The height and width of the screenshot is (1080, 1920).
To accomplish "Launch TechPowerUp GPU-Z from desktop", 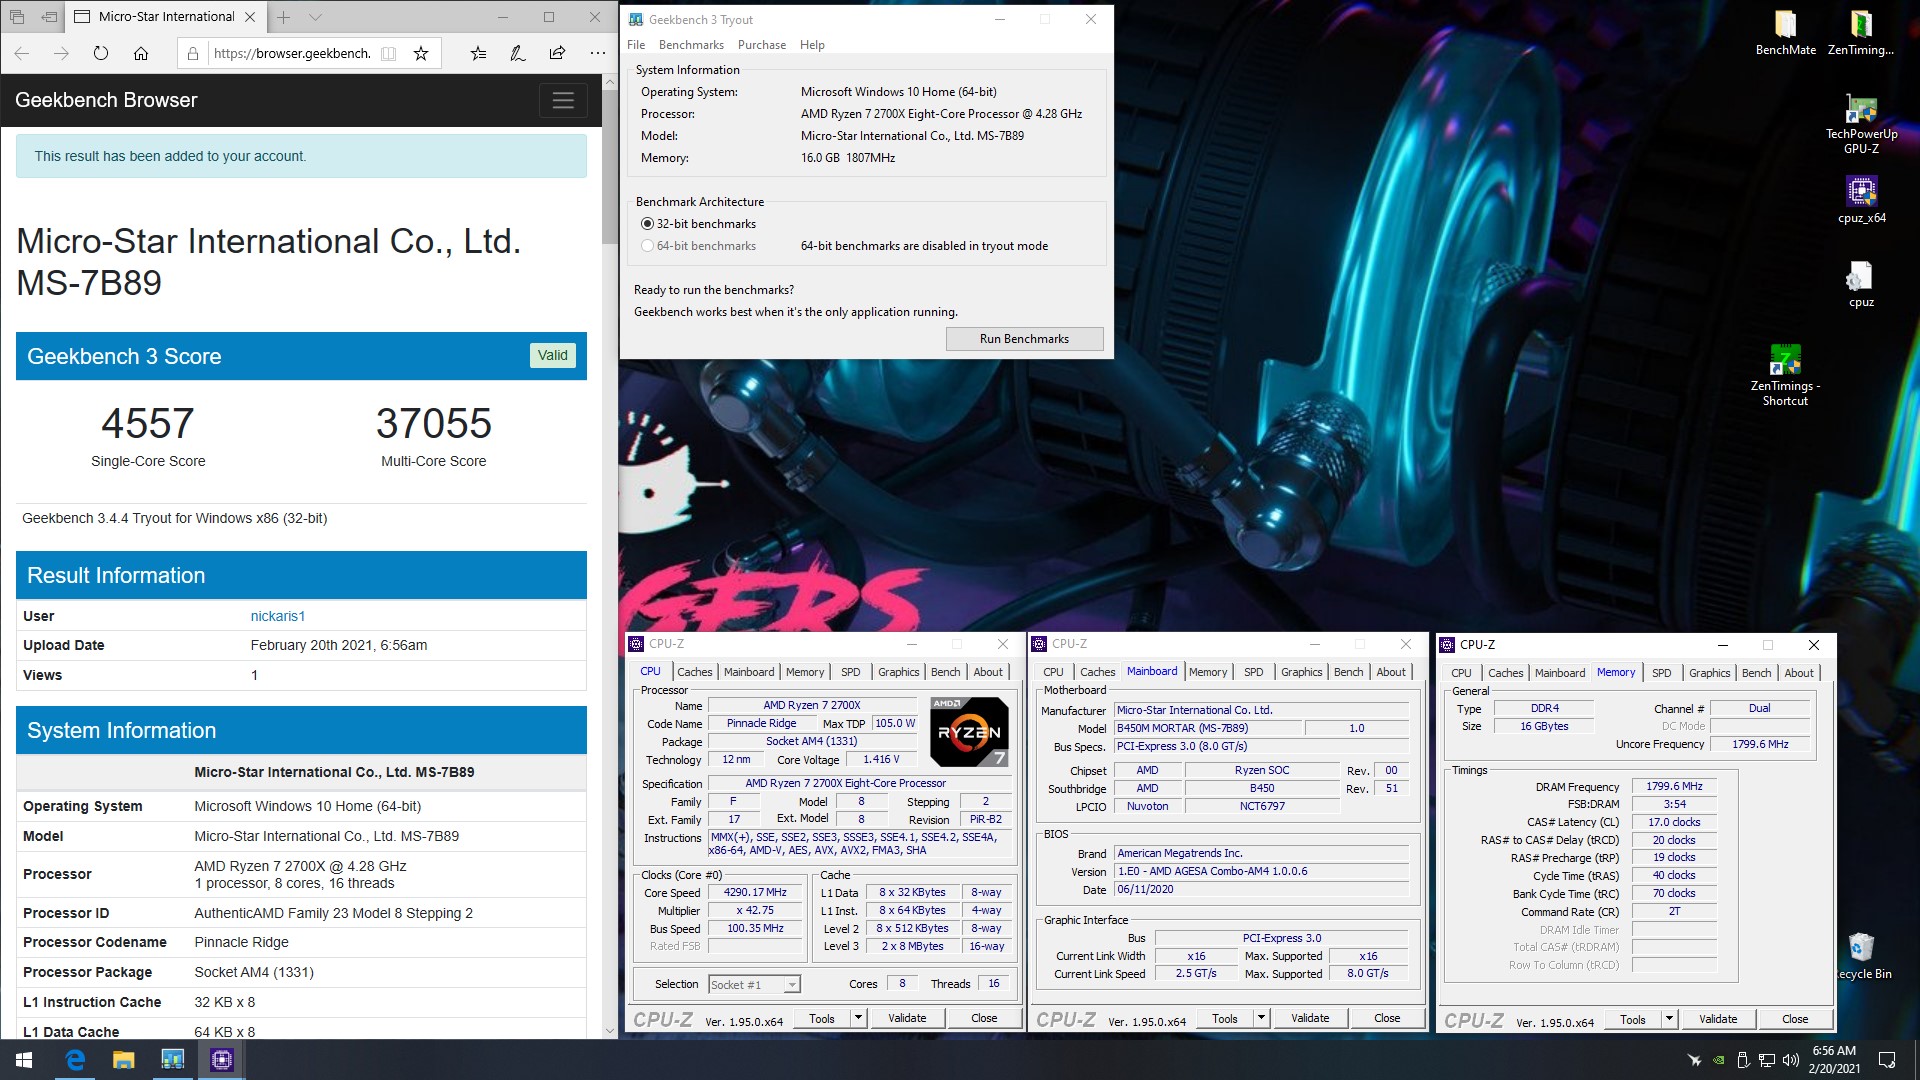I will 1861,125.
